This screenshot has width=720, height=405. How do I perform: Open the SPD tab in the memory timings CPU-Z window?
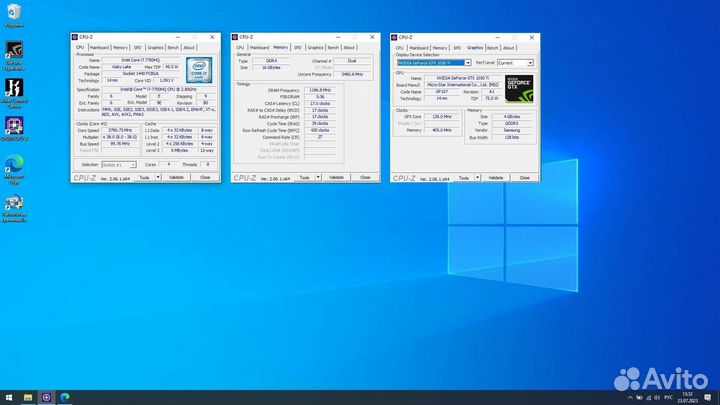coord(298,48)
